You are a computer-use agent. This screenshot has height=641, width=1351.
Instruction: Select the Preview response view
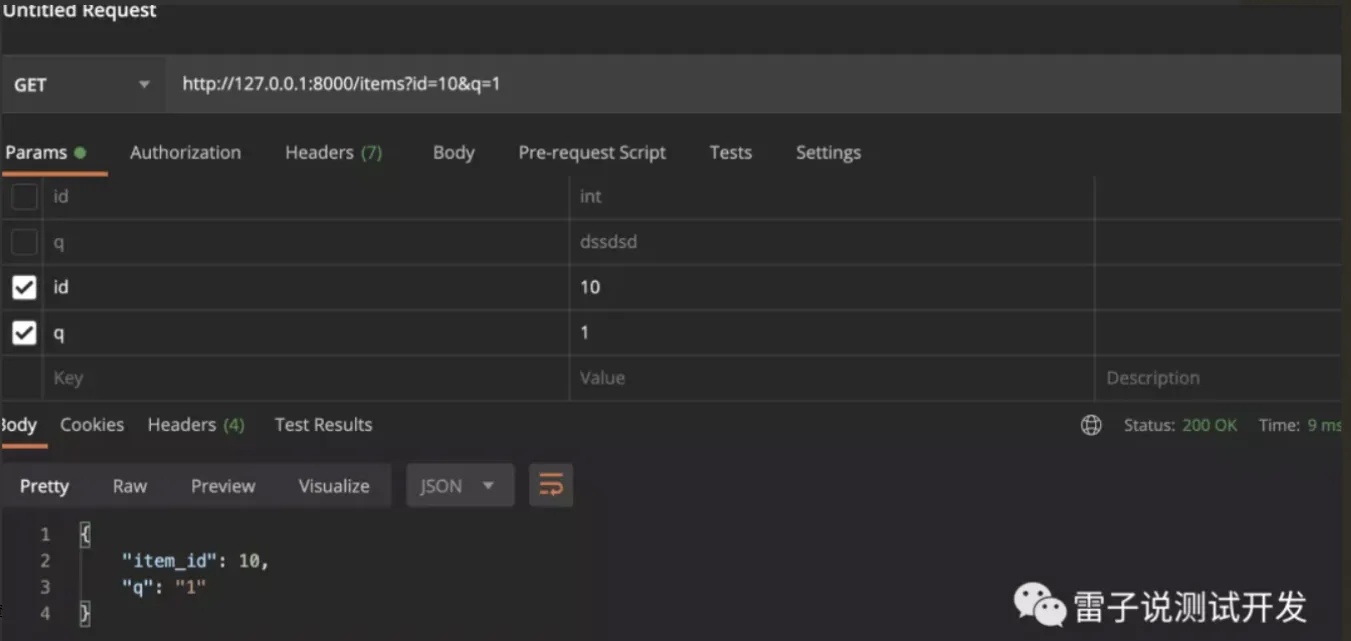coord(223,486)
